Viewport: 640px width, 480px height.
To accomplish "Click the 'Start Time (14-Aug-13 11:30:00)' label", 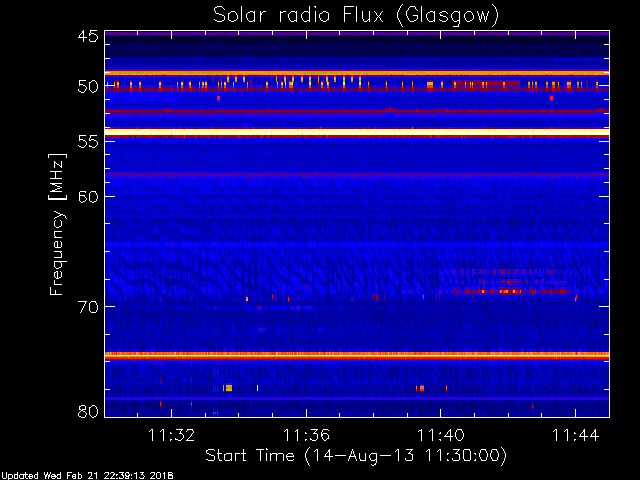I will tap(356, 455).
